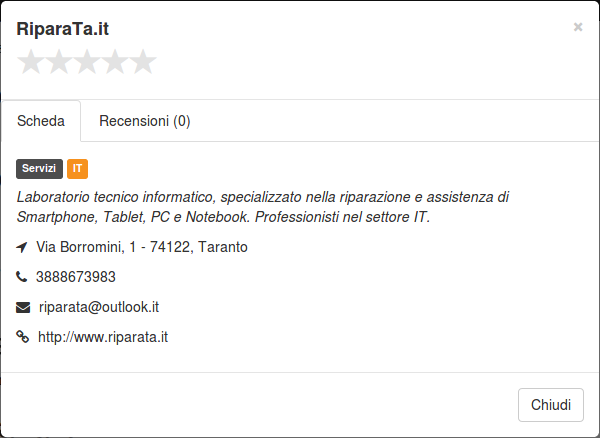Click the phone handset icon

(x=22, y=277)
